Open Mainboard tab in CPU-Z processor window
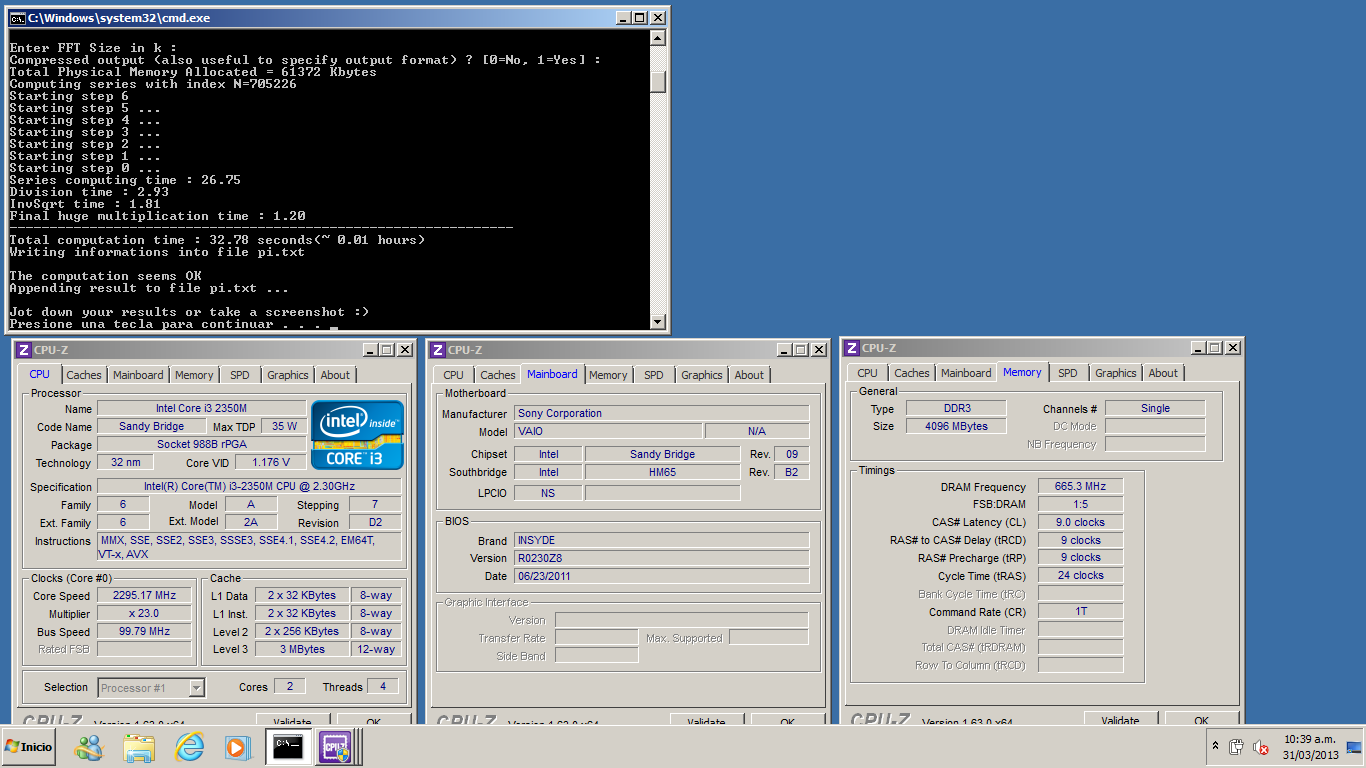Screen dimensions: 1366x768 138,375
